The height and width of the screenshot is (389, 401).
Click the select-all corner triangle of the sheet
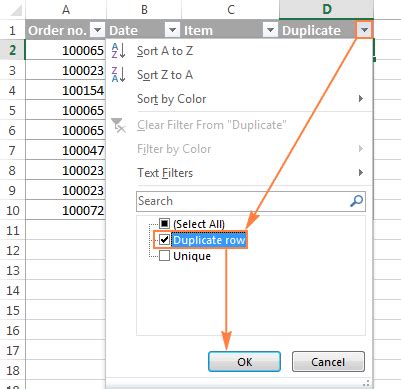point(15,11)
